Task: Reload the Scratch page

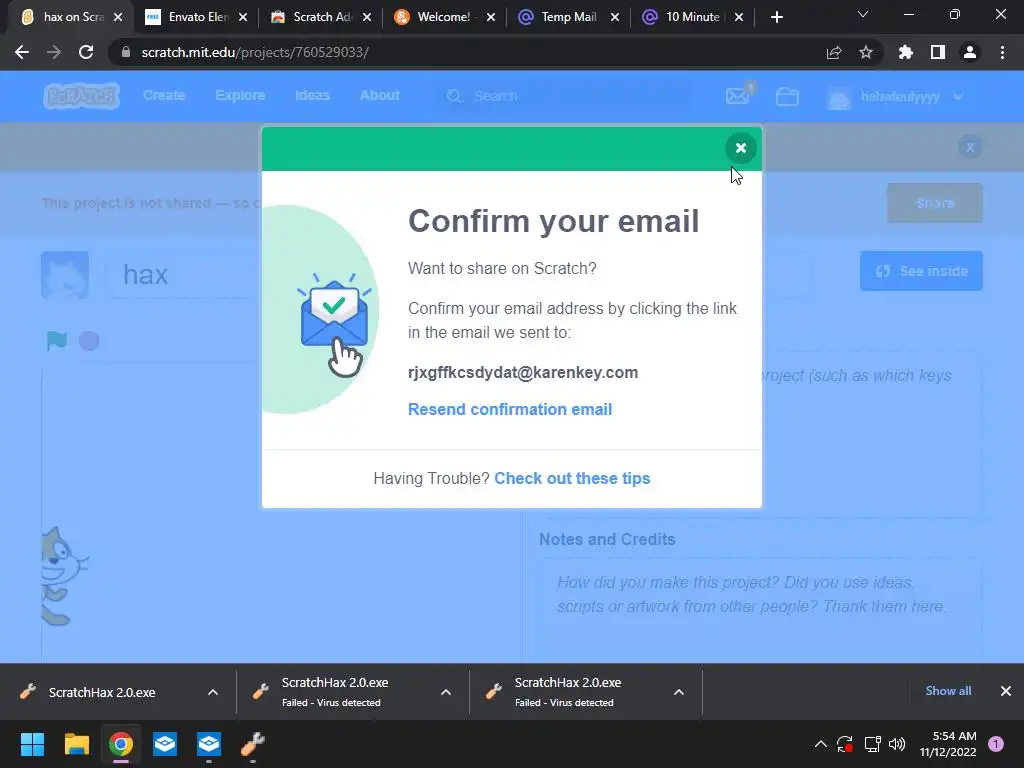Action: click(86, 52)
